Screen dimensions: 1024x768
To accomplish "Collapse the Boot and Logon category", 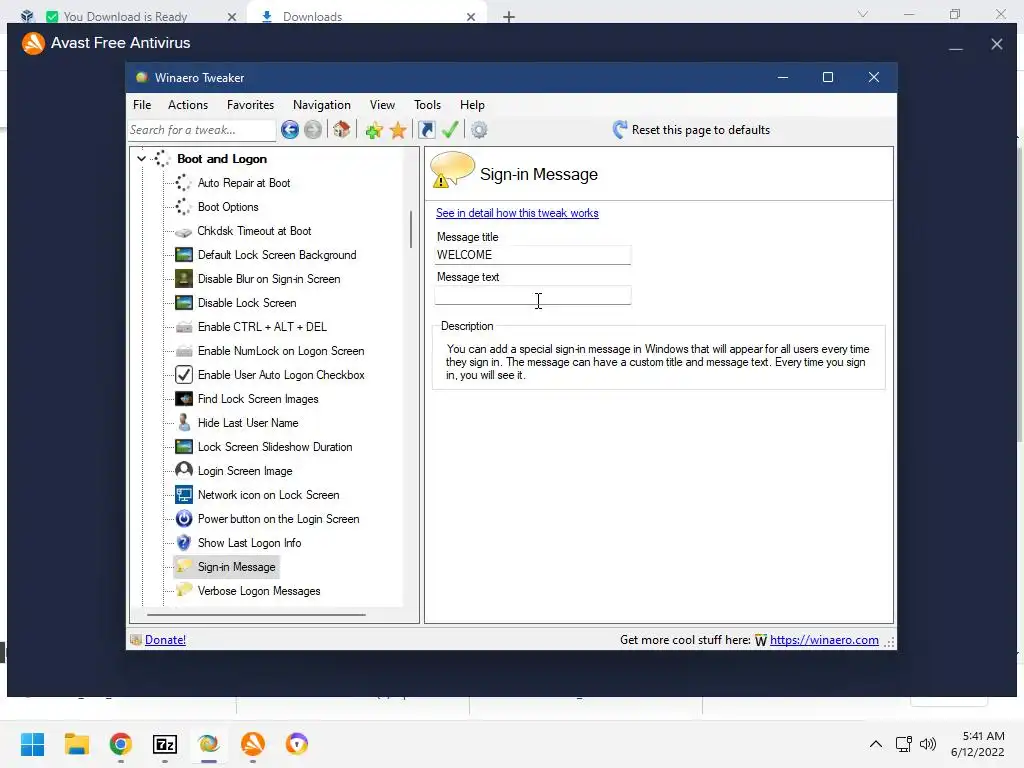I will [141, 159].
